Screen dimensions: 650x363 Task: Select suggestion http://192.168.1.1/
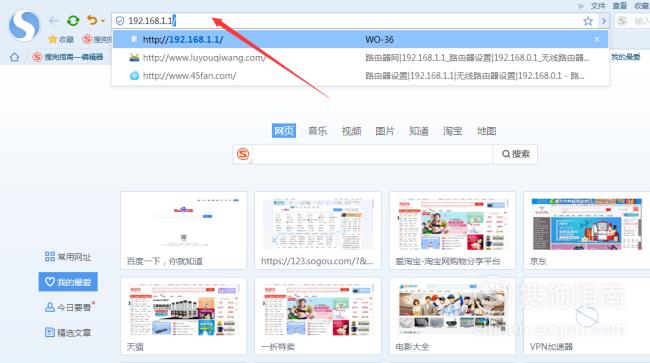pyautogui.click(x=360, y=39)
